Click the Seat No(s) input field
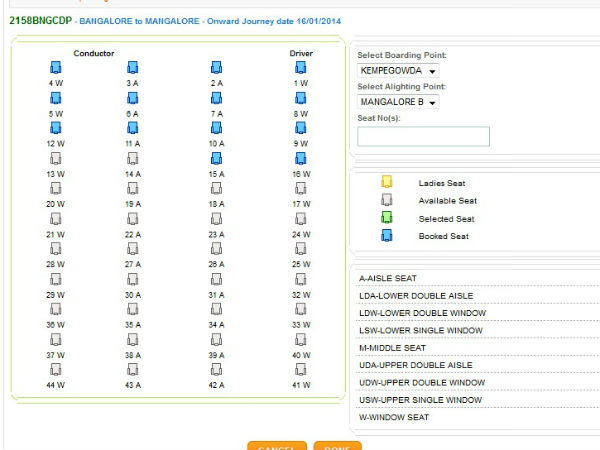 point(423,137)
